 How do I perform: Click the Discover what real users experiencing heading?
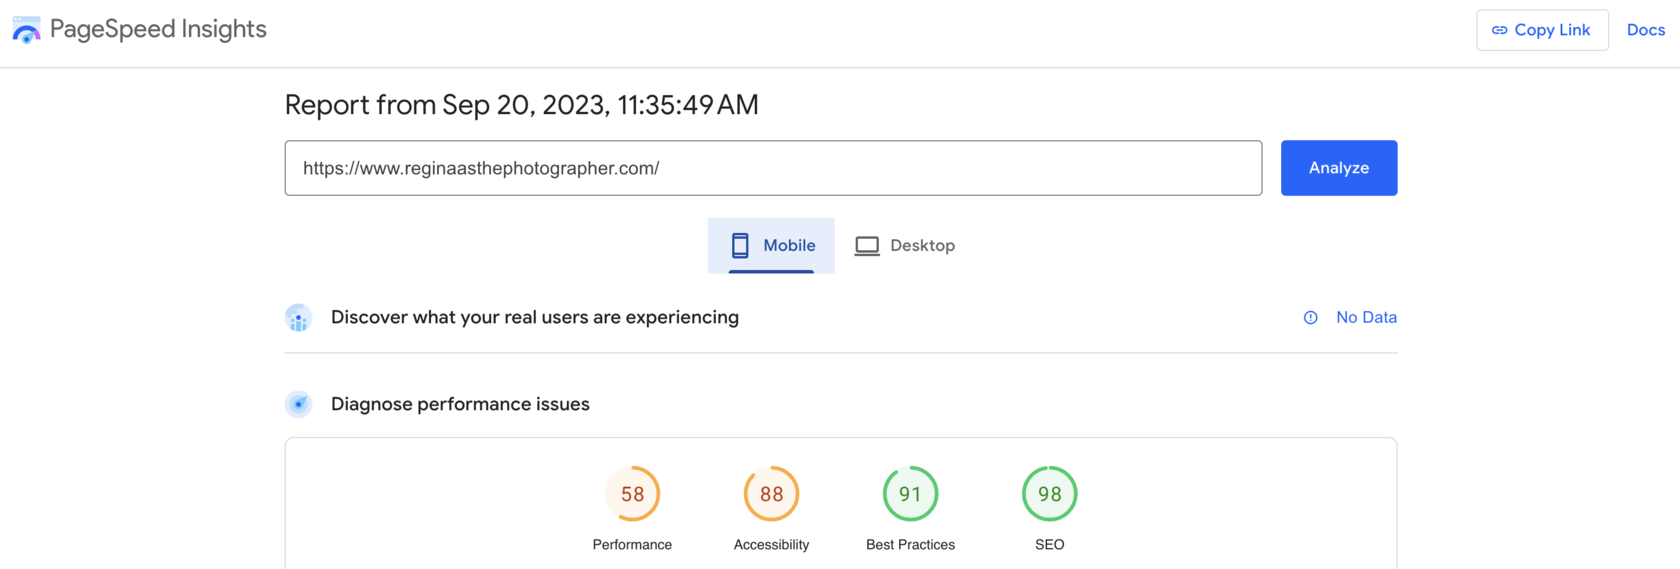tap(534, 318)
